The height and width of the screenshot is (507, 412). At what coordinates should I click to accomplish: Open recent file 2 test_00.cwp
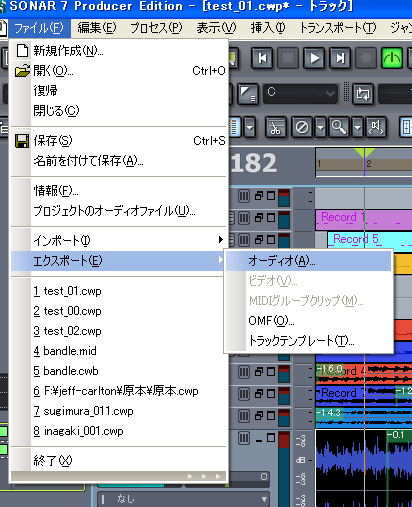click(119, 311)
